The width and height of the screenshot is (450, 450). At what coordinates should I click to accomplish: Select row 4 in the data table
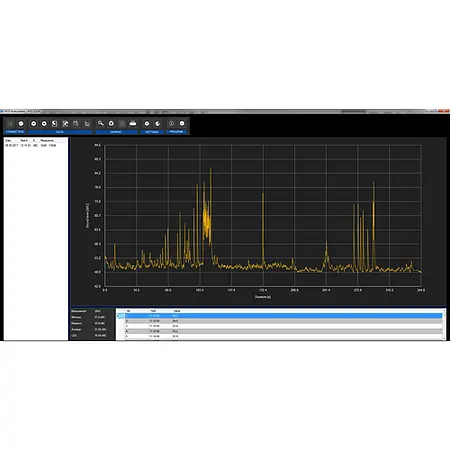[284, 331]
